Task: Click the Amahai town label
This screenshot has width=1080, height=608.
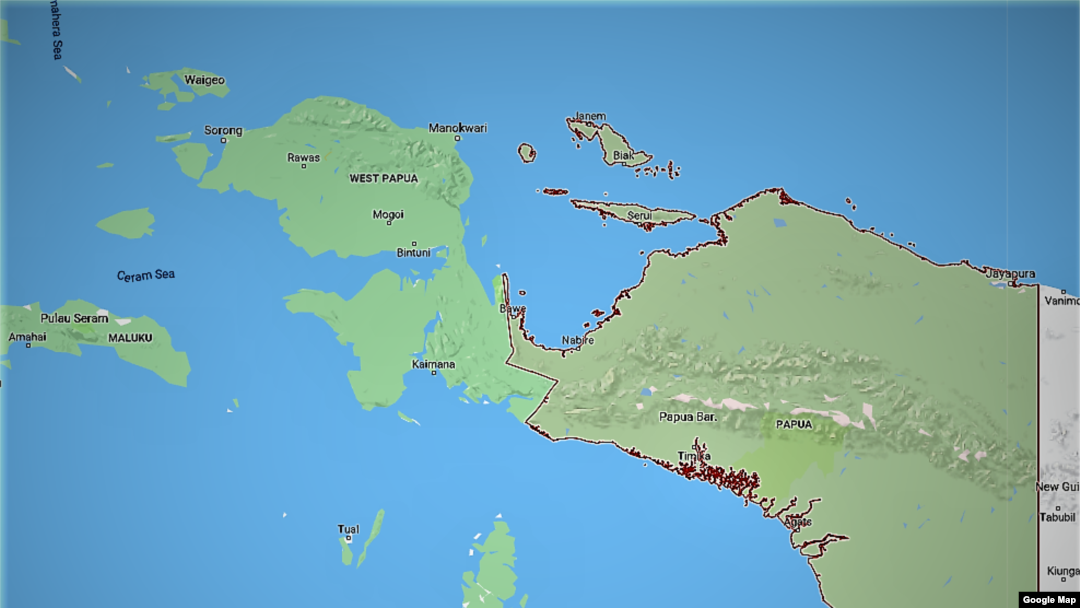Action: point(28,337)
